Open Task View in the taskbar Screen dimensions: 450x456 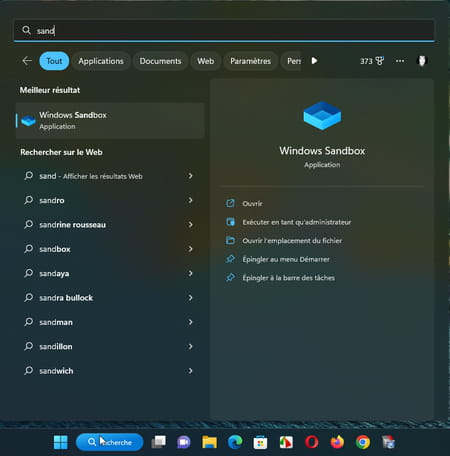coord(159,442)
